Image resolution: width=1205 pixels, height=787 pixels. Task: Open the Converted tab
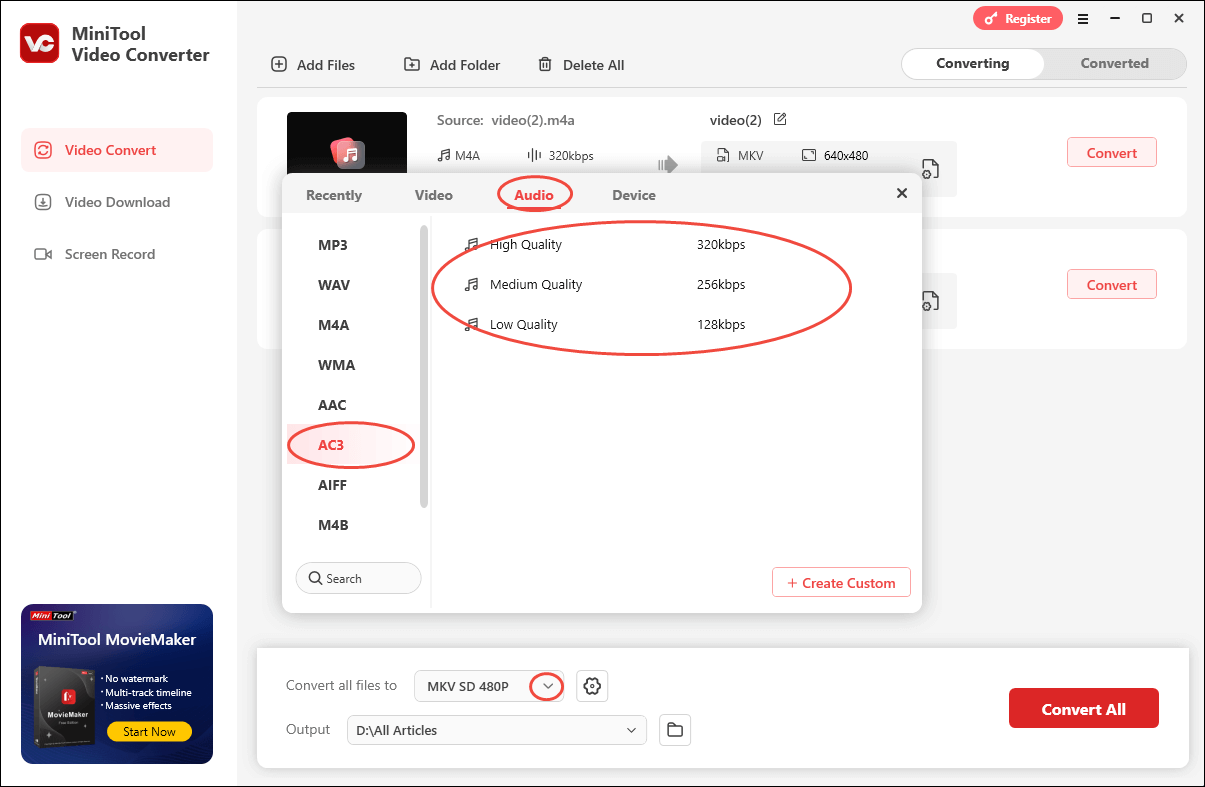click(1115, 63)
